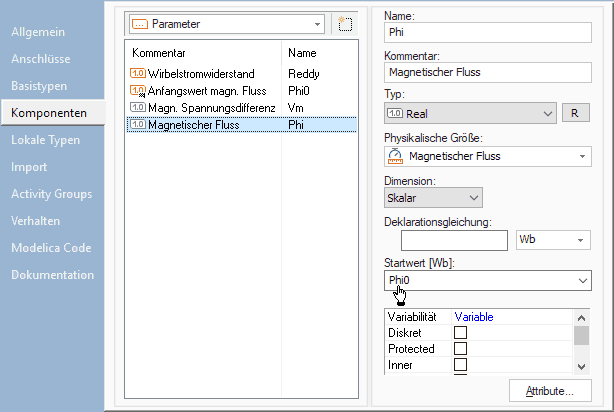
Task: Open the Allgemein section
Action: pos(38,32)
